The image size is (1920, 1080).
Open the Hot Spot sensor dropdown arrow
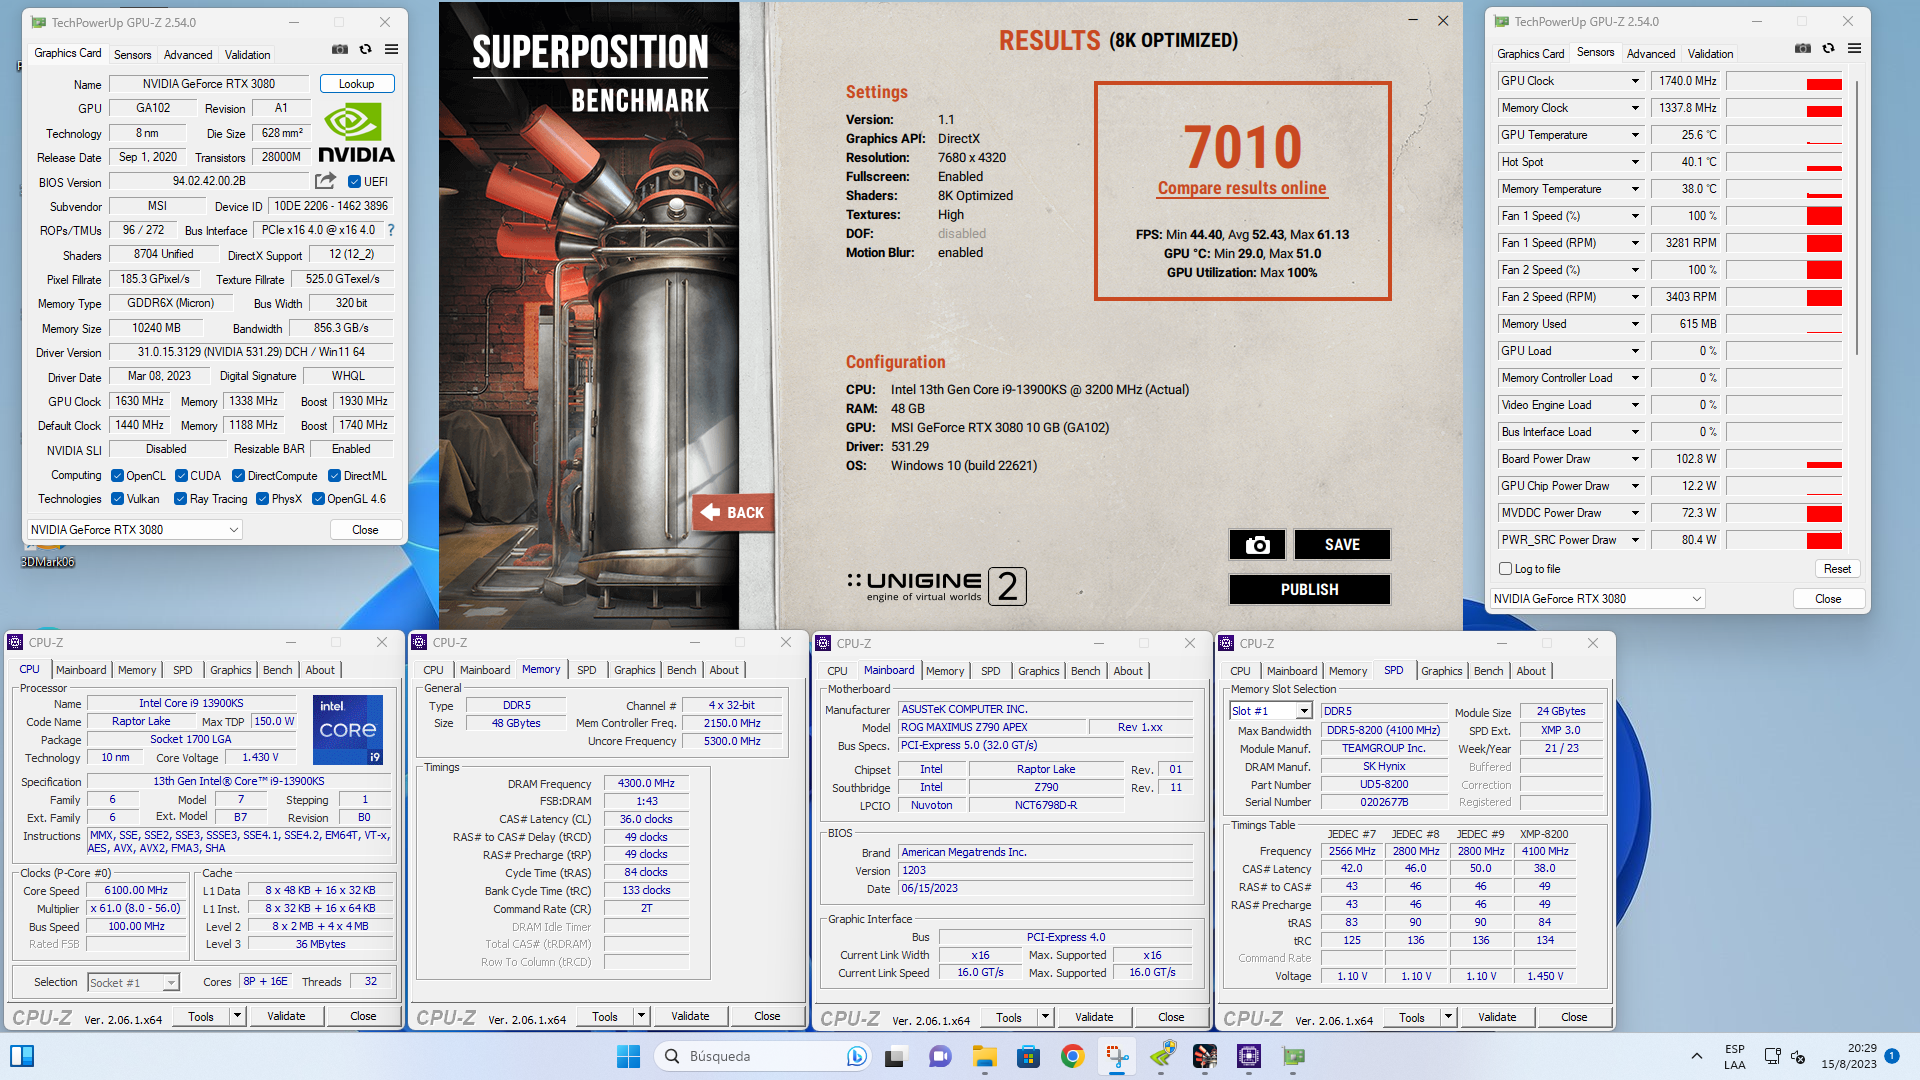[1636, 162]
